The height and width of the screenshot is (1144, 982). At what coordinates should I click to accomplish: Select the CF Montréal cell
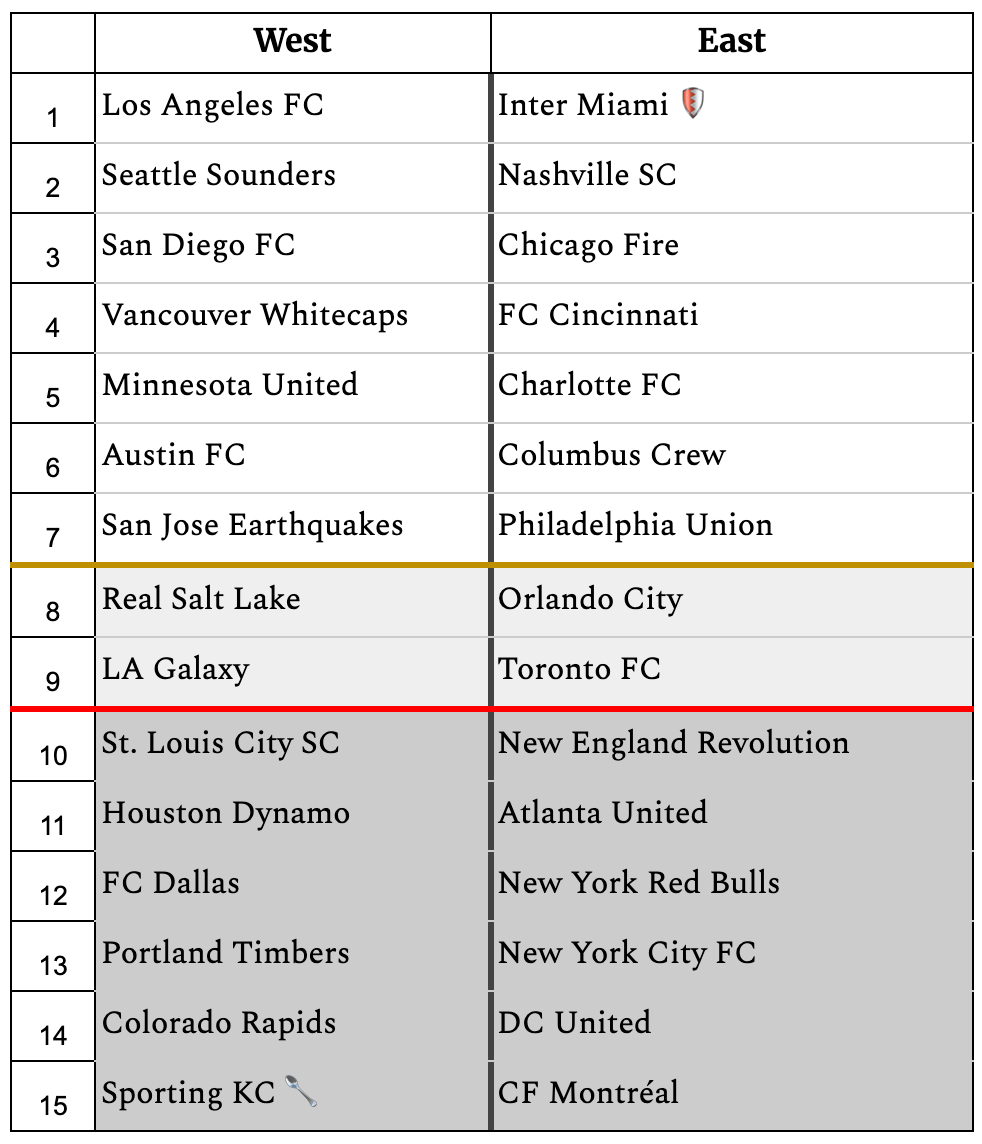[x=588, y=1093]
